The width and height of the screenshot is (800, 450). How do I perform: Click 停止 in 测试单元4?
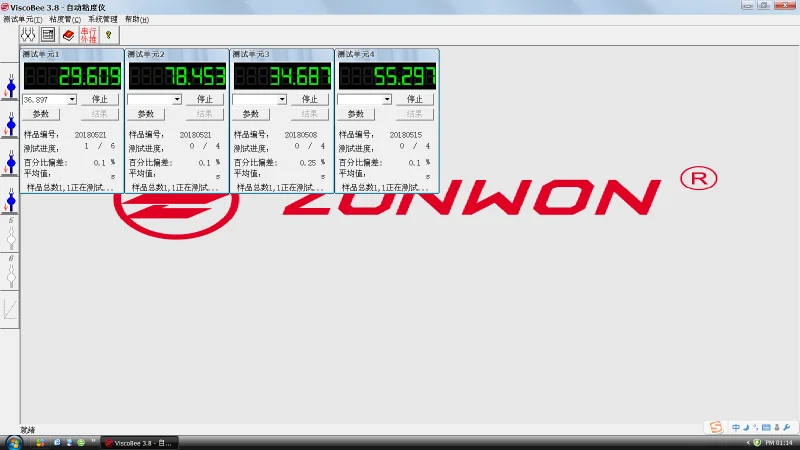coord(415,99)
